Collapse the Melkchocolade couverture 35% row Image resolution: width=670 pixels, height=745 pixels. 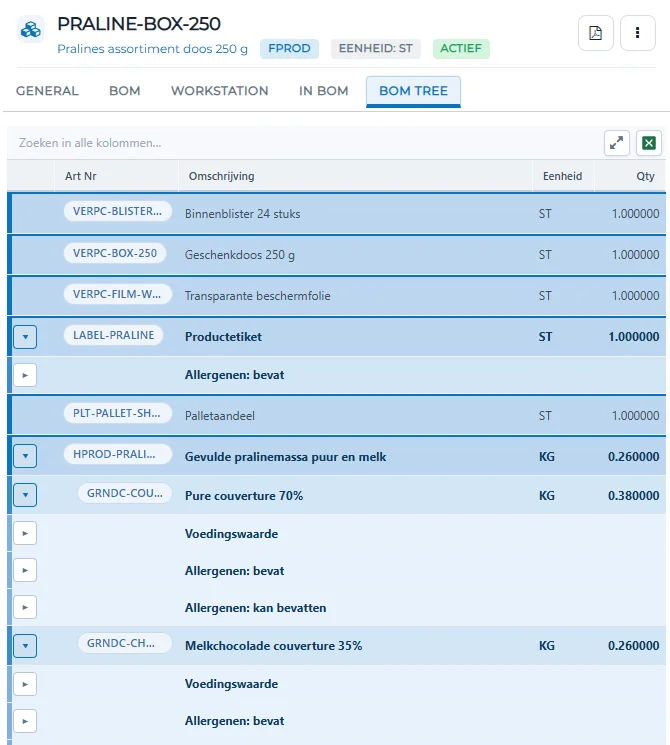(25, 646)
